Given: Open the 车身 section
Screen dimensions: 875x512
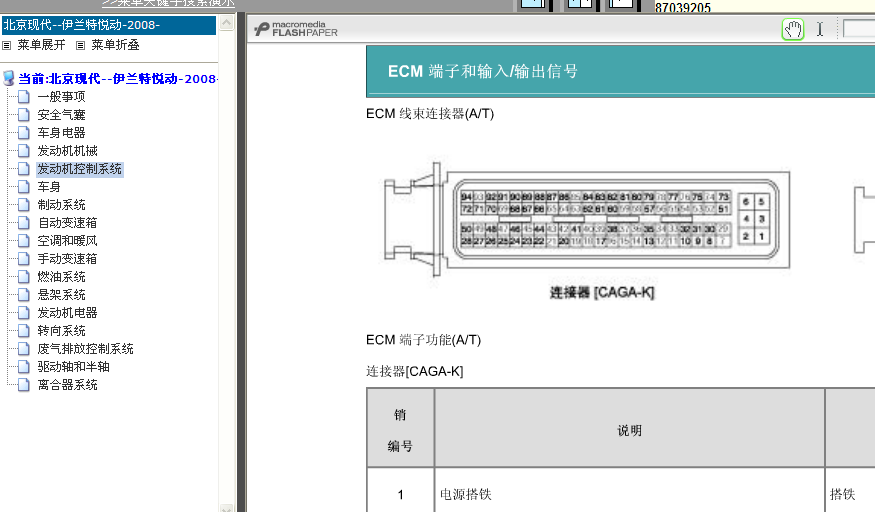Looking at the screenshot, I should 49,187.
